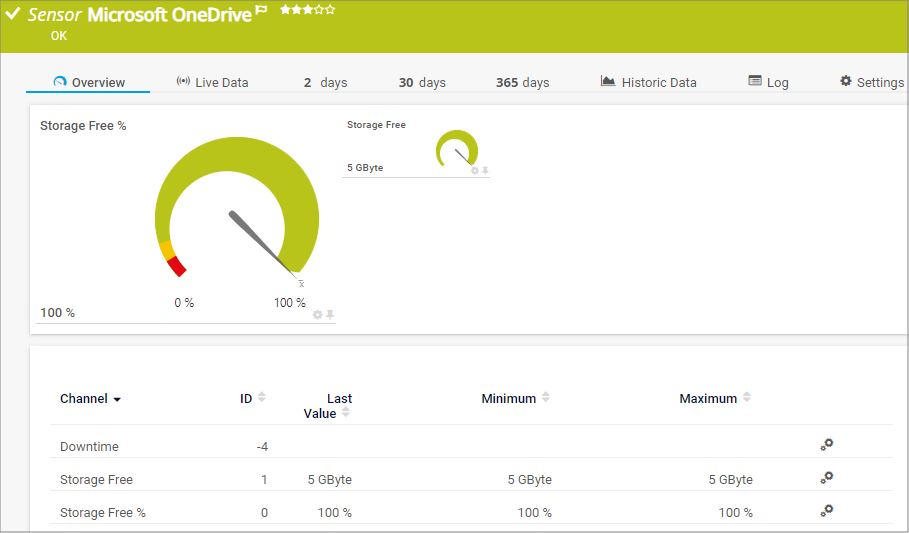Open channel settings for Storage Free % row

coord(826,511)
